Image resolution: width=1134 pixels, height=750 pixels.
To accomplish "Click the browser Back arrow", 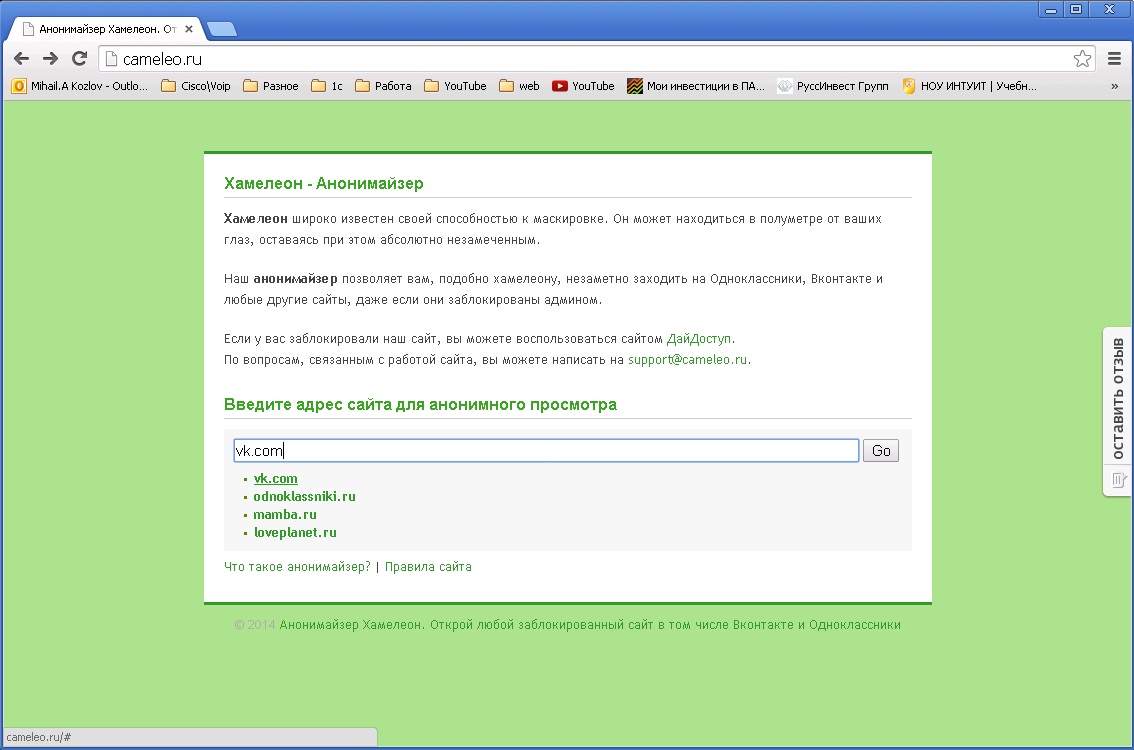I will click(x=21, y=59).
